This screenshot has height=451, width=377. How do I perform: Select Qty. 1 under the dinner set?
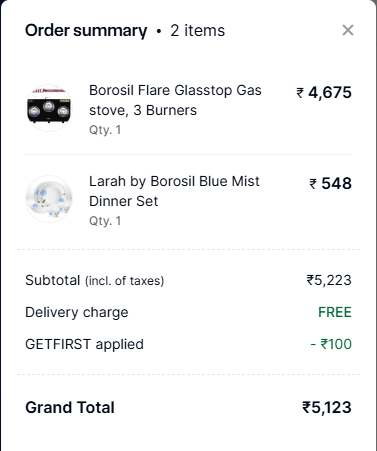[105, 221]
